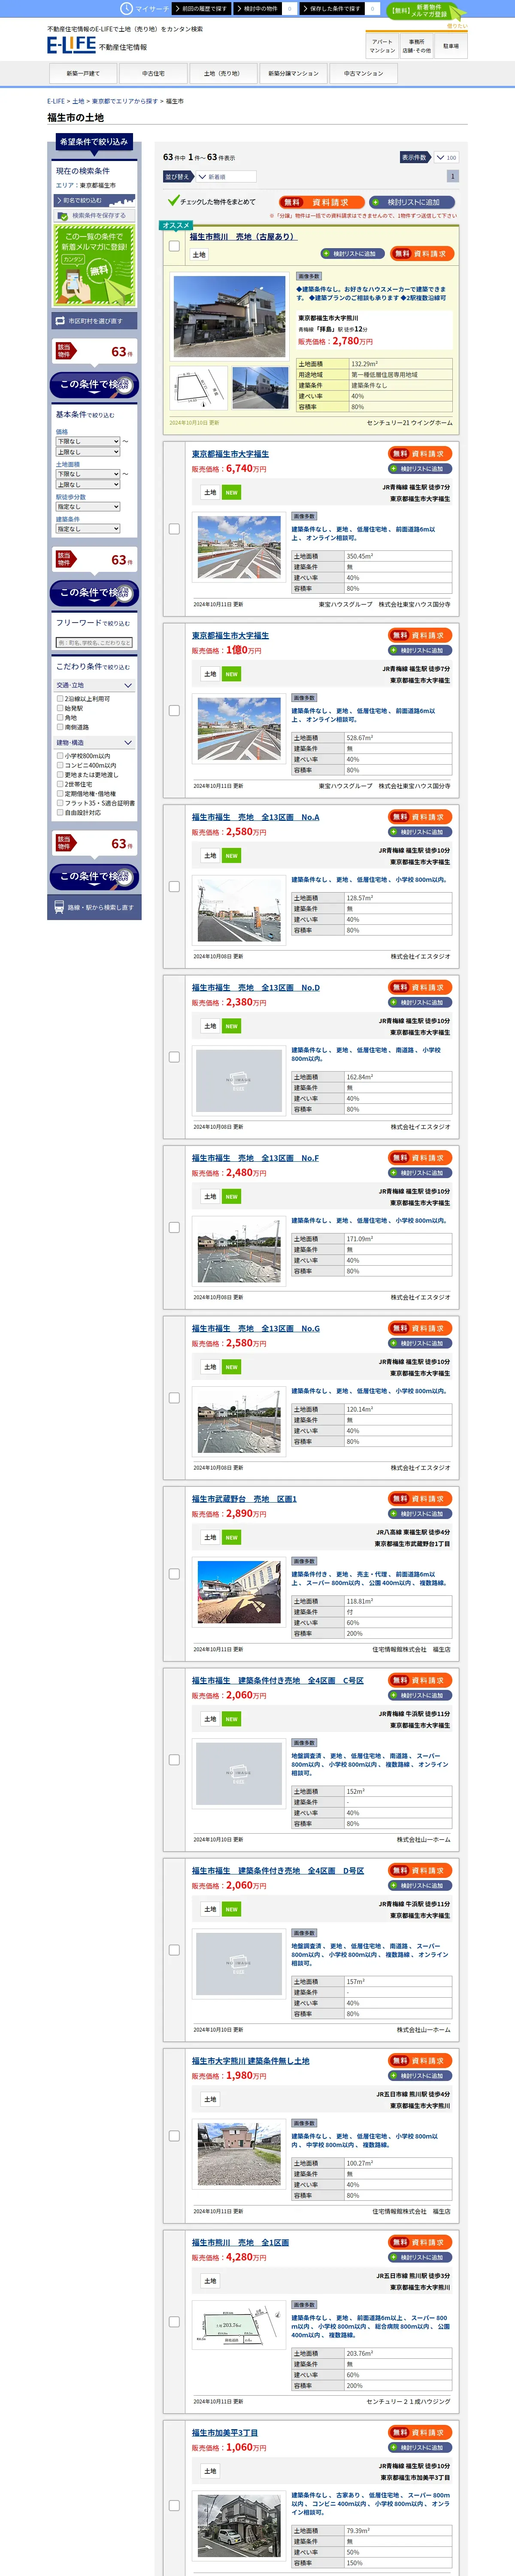Add 全4区画 C号区 to 検討リスト
515x2576 pixels.
420,1695
